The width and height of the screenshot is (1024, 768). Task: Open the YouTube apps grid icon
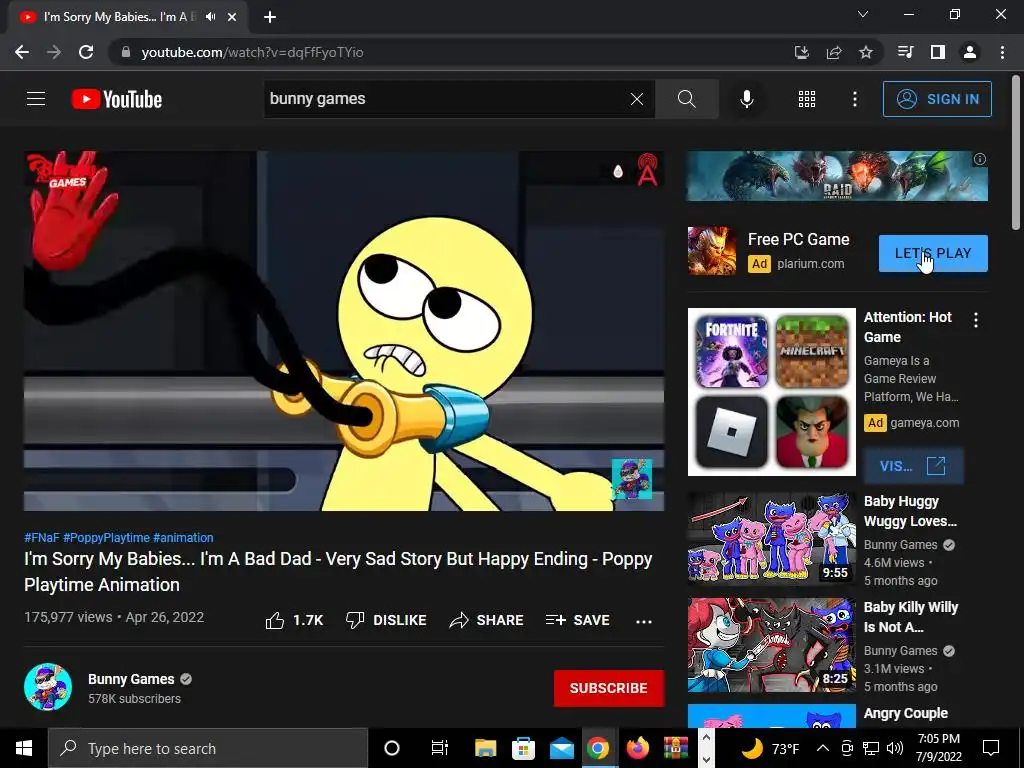pos(807,99)
